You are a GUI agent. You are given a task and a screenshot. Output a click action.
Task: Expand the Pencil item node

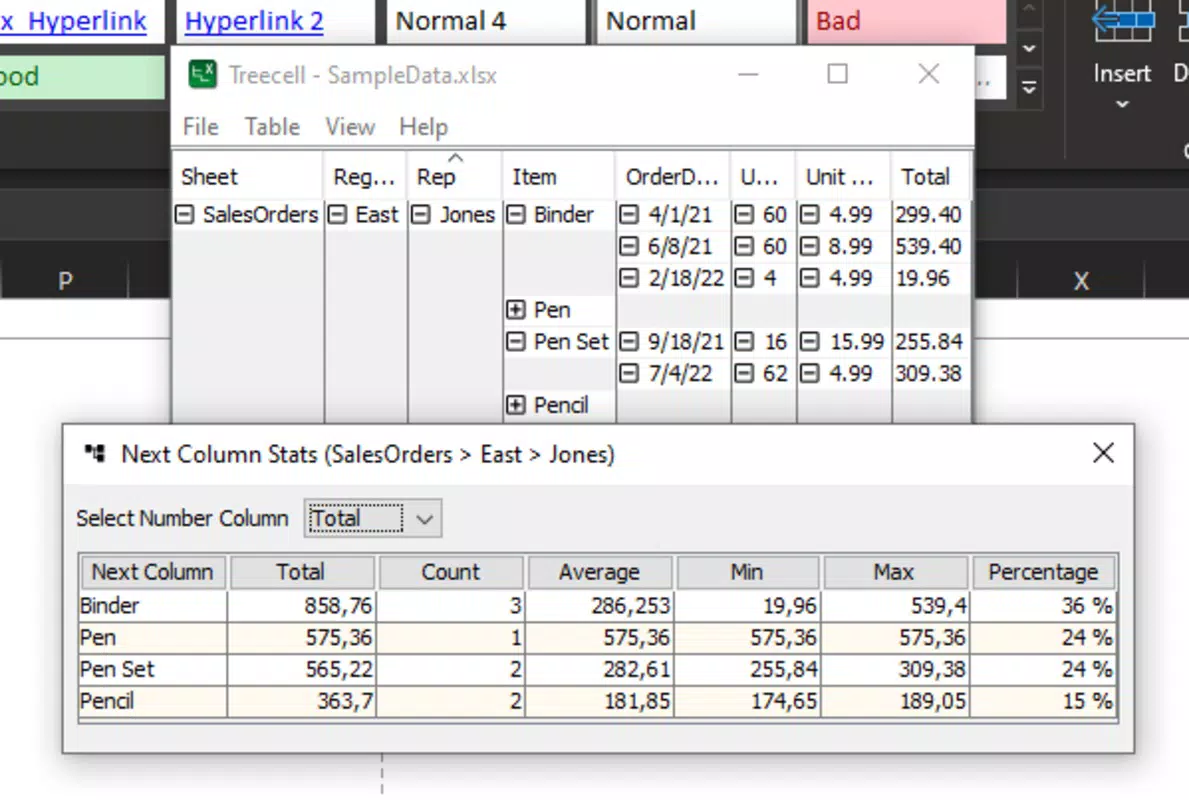tap(516, 405)
